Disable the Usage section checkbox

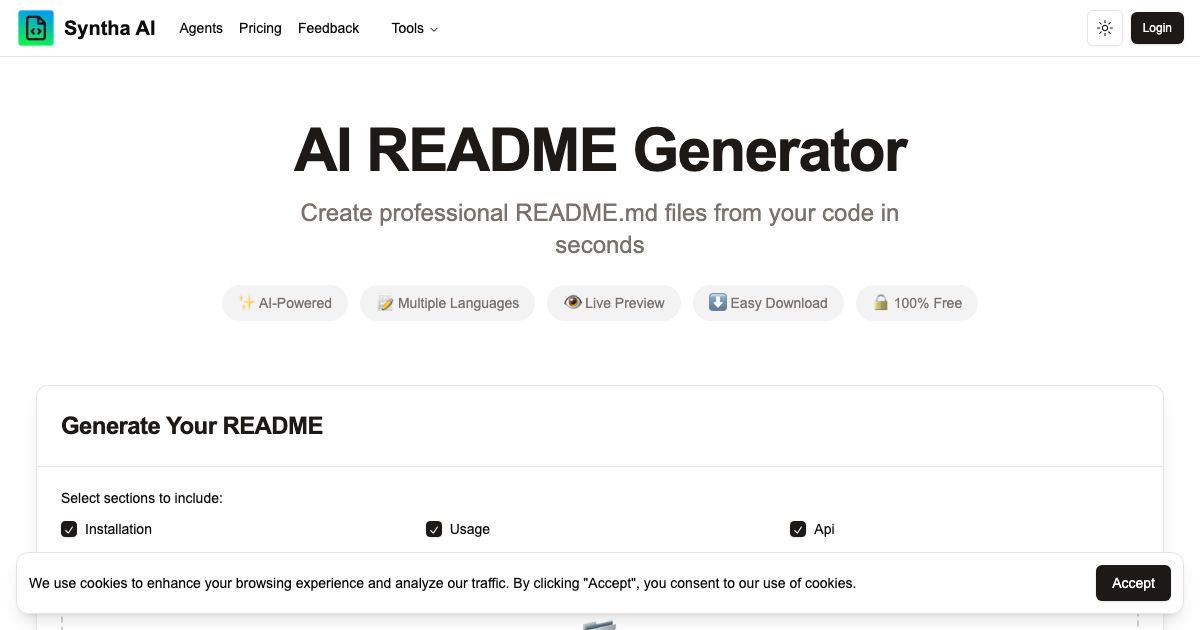click(x=434, y=529)
